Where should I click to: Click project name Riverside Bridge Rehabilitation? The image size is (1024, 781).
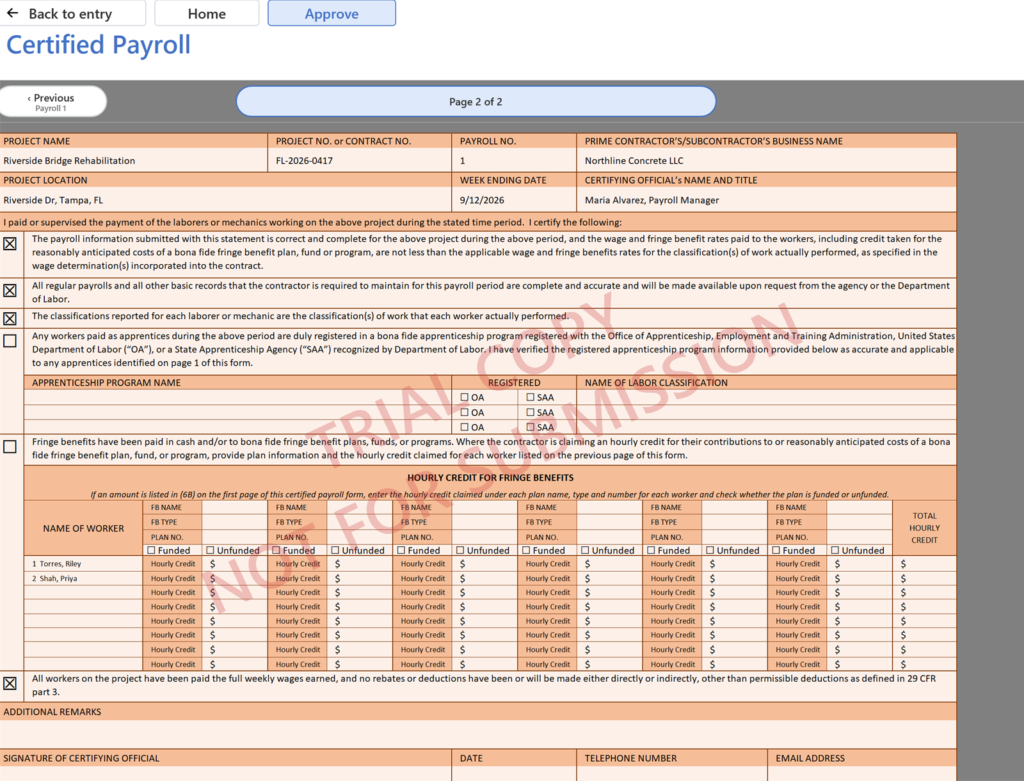click(69, 161)
